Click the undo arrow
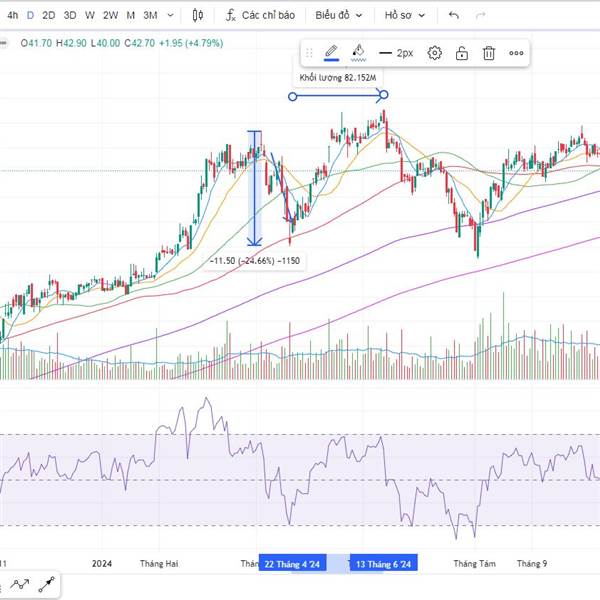The image size is (600, 600). tap(454, 16)
